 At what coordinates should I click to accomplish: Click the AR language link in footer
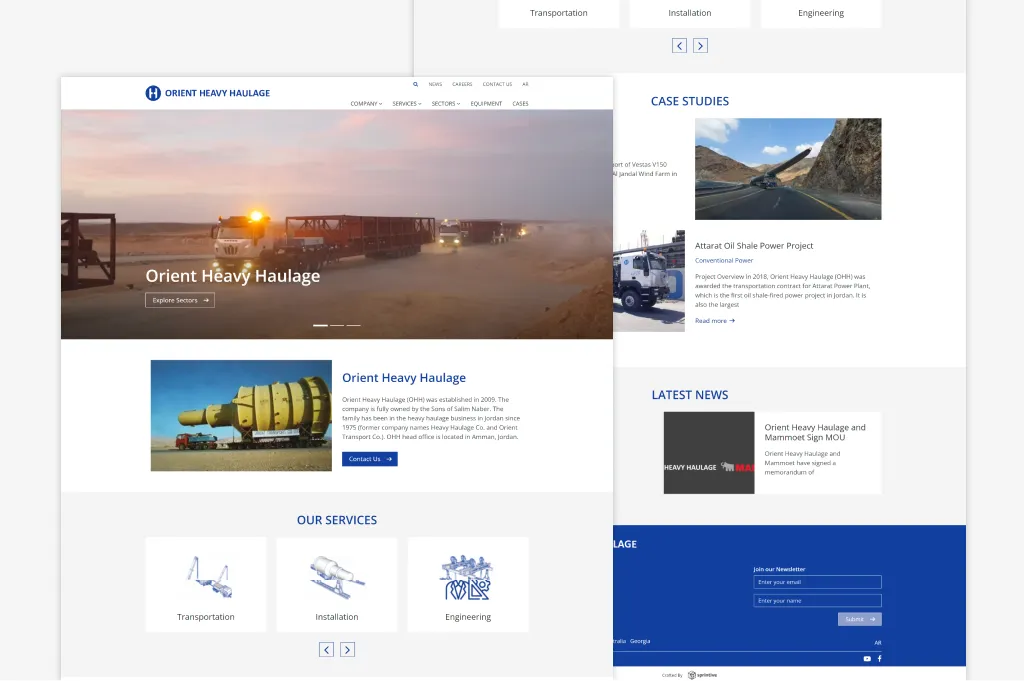[x=878, y=642]
